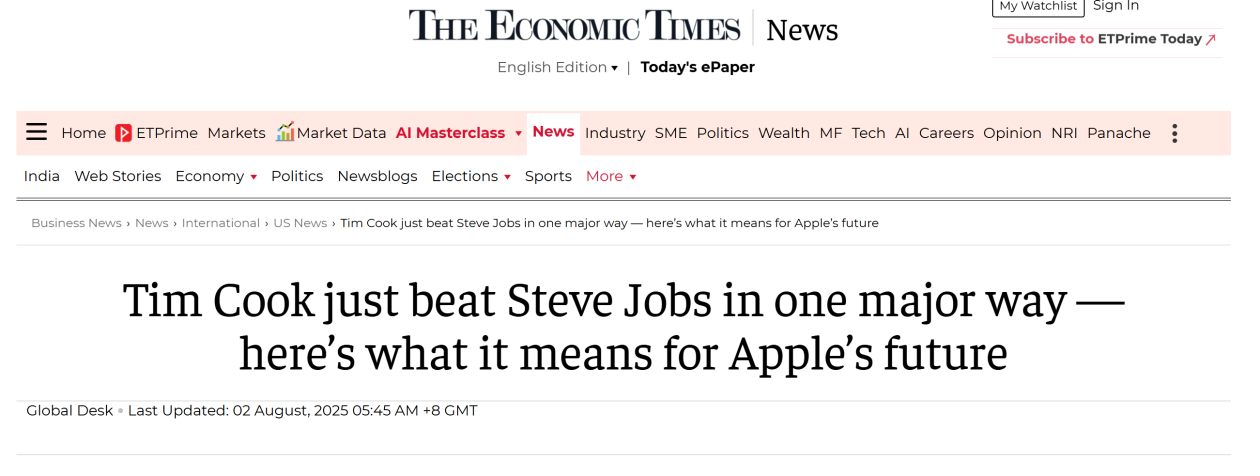The width and height of the screenshot is (1260, 476).
Task: Open Today's ePaper link
Action: click(697, 68)
